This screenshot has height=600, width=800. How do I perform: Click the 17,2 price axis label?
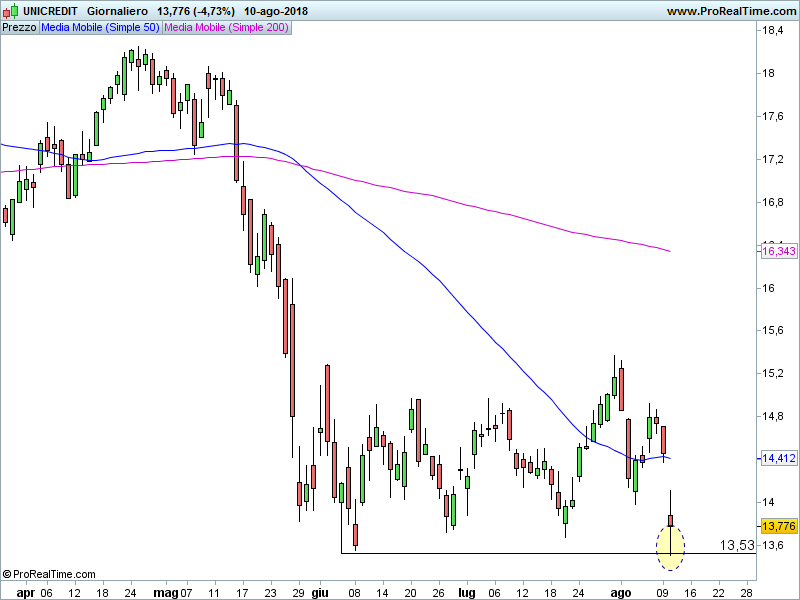click(x=772, y=159)
